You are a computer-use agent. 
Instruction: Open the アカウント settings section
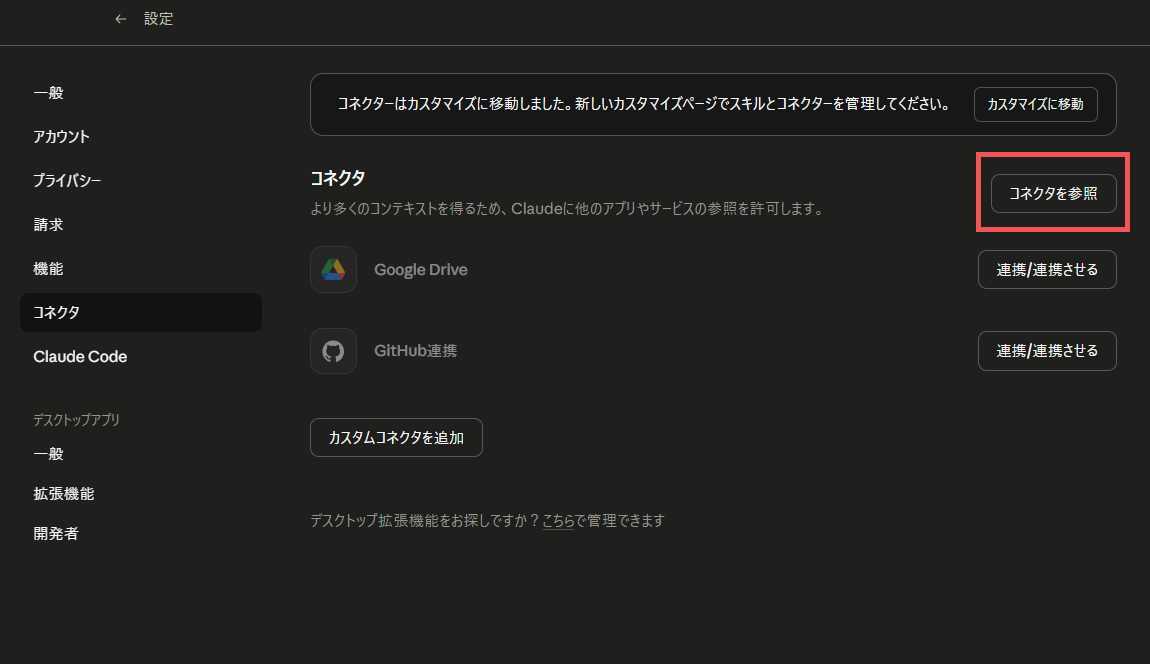click(61, 137)
